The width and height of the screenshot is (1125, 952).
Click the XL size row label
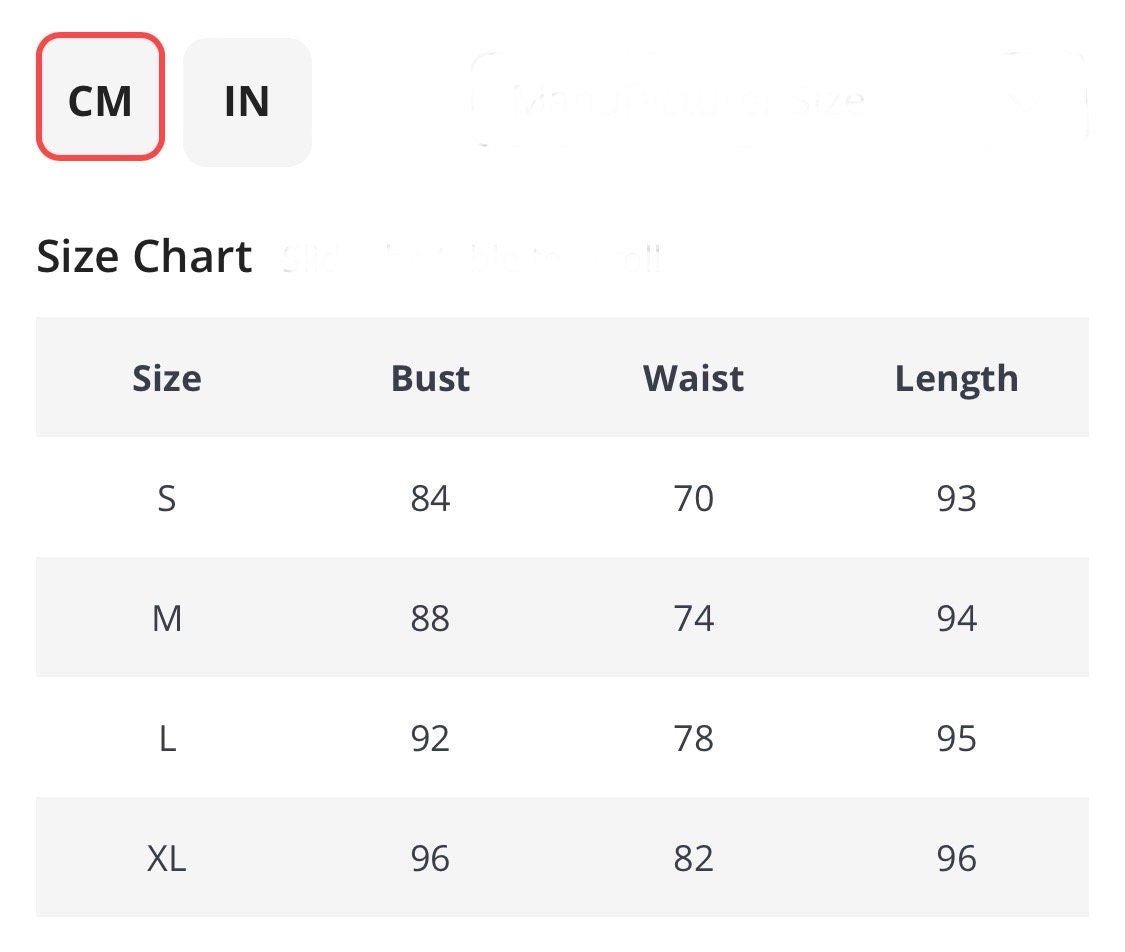[167, 858]
